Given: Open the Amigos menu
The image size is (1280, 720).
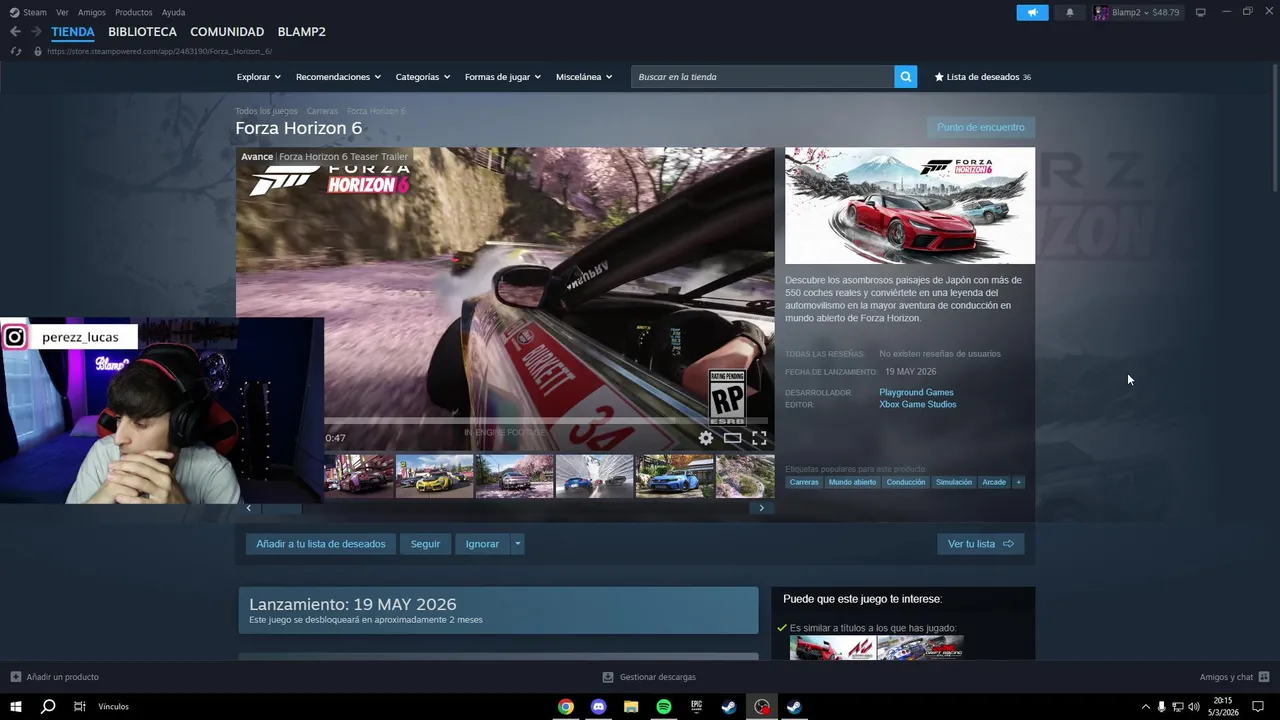Looking at the screenshot, I should (92, 12).
